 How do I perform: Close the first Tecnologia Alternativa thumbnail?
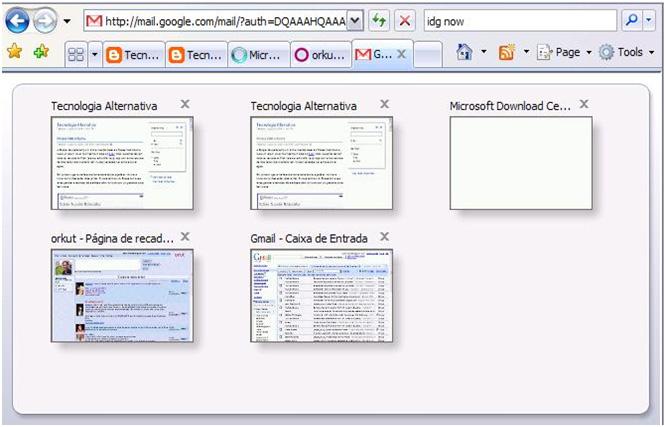pos(185,104)
